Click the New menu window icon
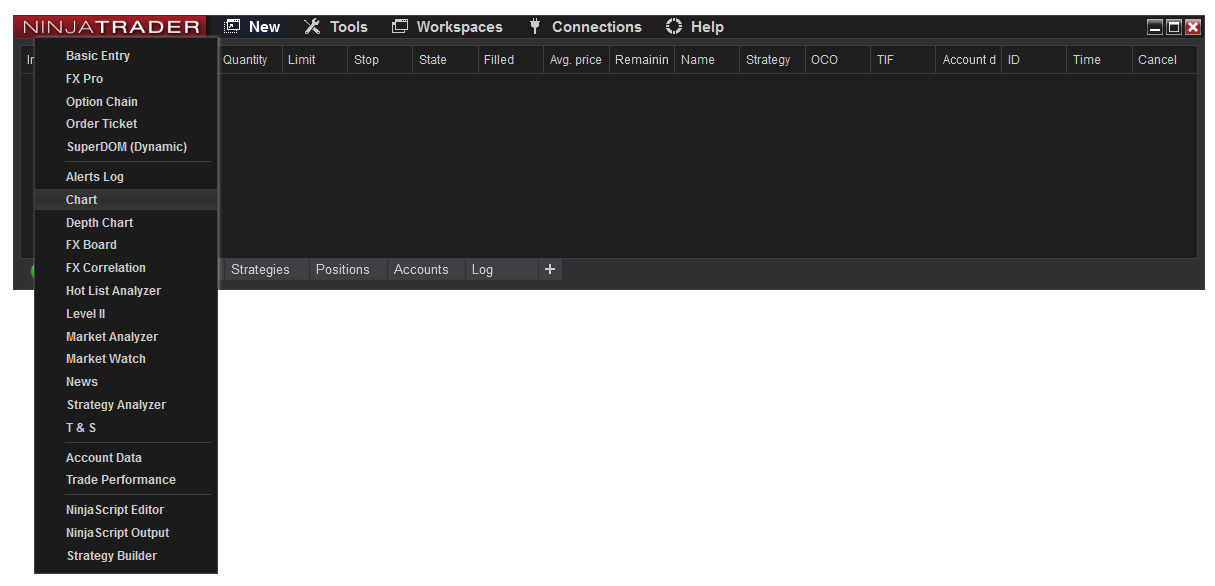The image size is (1215, 586). (x=233, y=27)
